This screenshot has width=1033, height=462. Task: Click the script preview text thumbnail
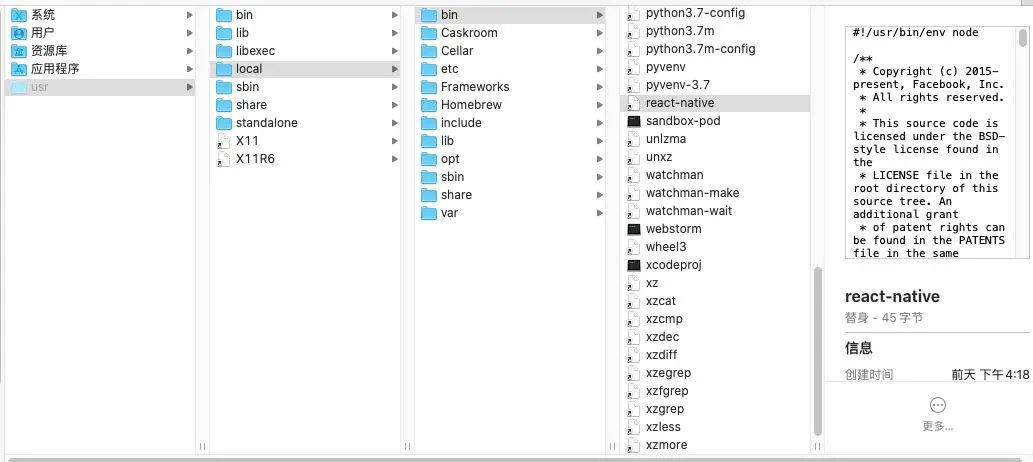point(928,142)
